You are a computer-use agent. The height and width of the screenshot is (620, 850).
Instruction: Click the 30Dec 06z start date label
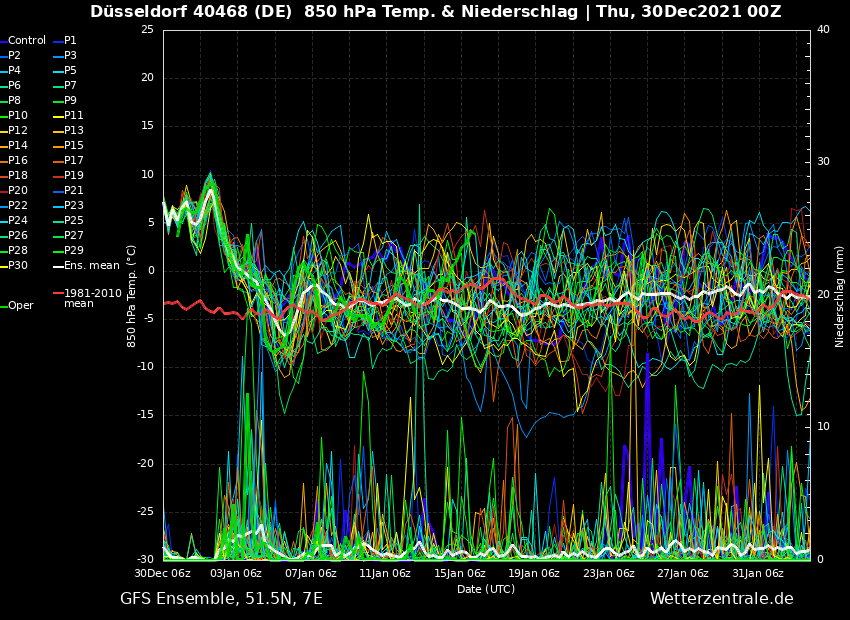pos(162,574)
